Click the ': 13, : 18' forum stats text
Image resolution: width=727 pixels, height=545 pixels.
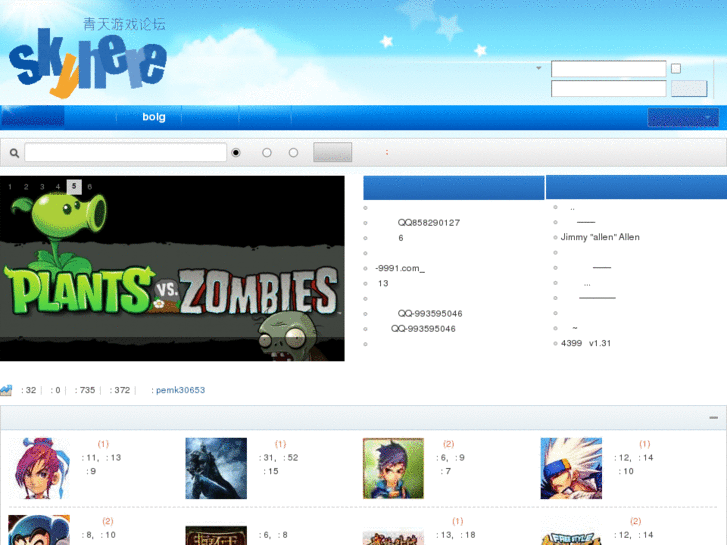[x=456, y=535]
